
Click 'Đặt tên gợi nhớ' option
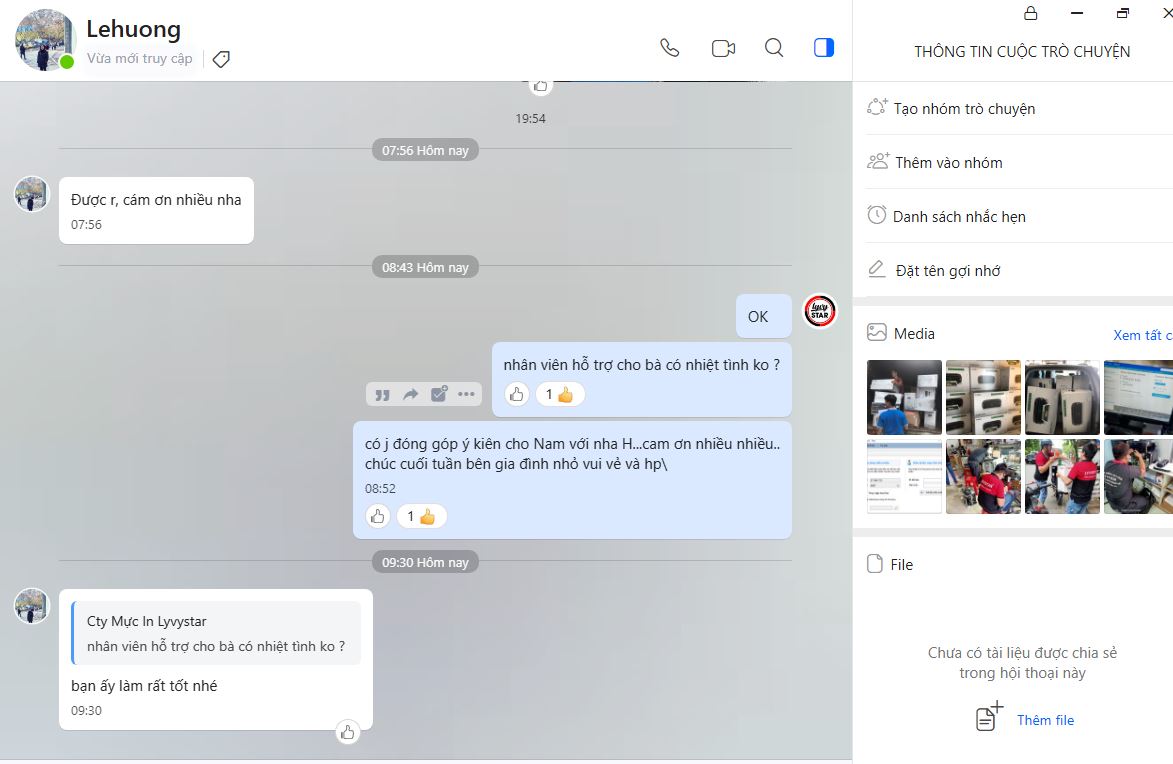[947, 270]
